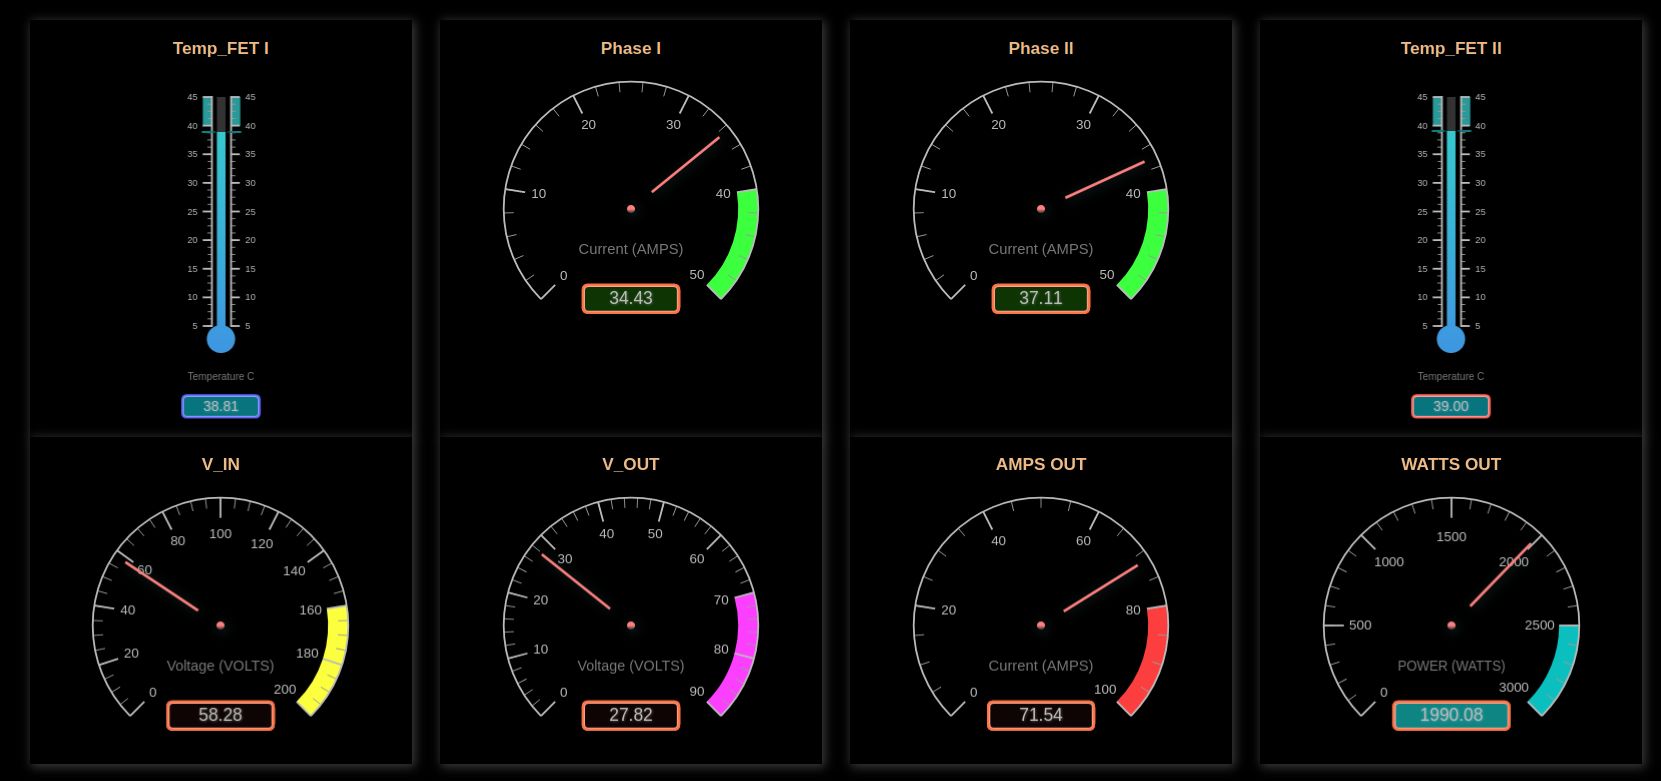1661x781 pixels.
Task: Click the 100 scale label on AMPS OUT
Action: pos(1105,689)
